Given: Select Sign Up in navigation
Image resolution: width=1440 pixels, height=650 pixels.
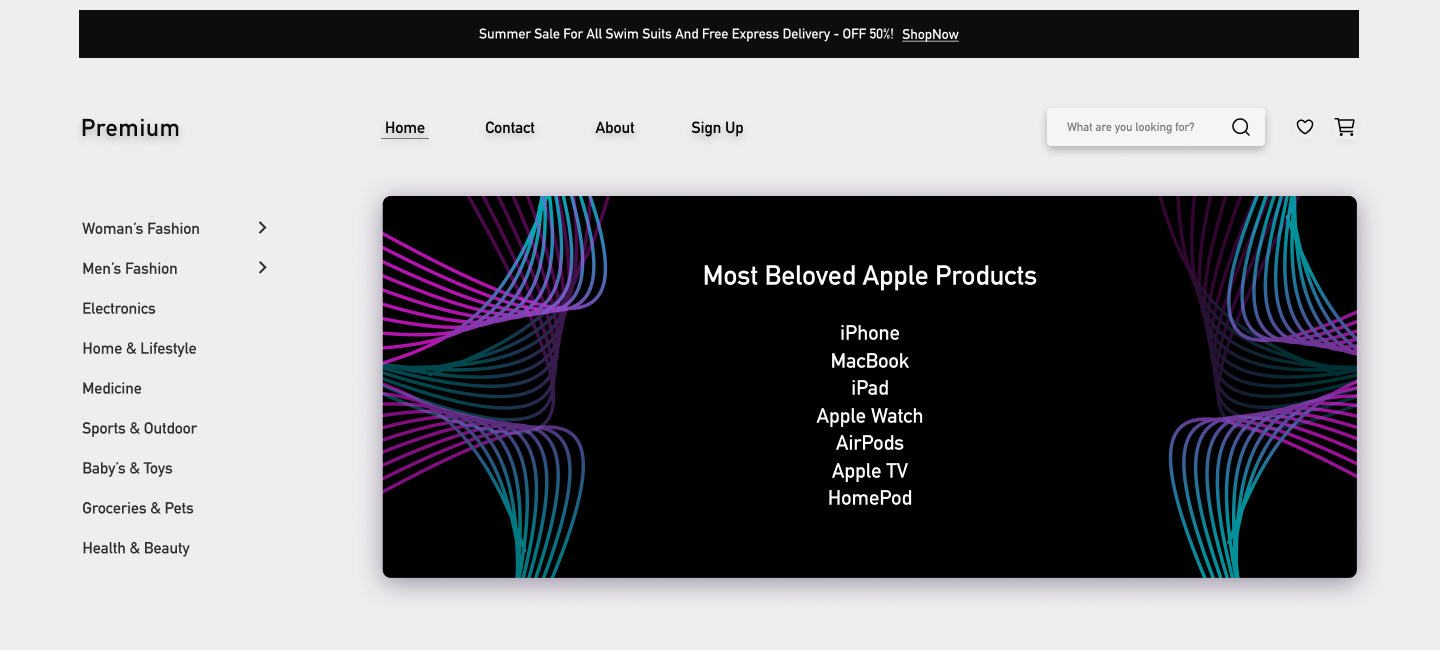Looking at the screenshot, I should (717, 128).
